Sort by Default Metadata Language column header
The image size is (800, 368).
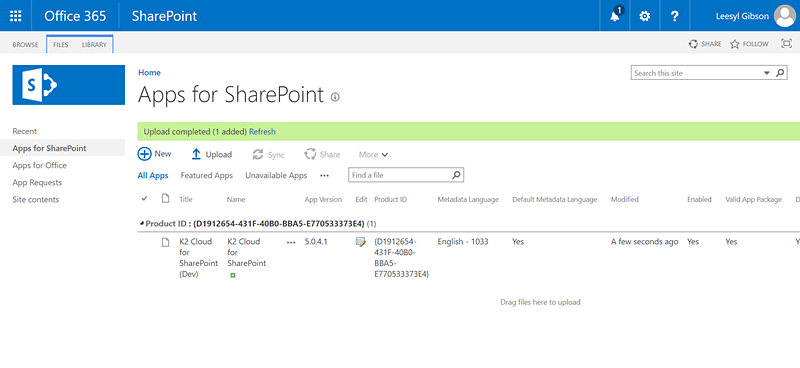[555, 200]
